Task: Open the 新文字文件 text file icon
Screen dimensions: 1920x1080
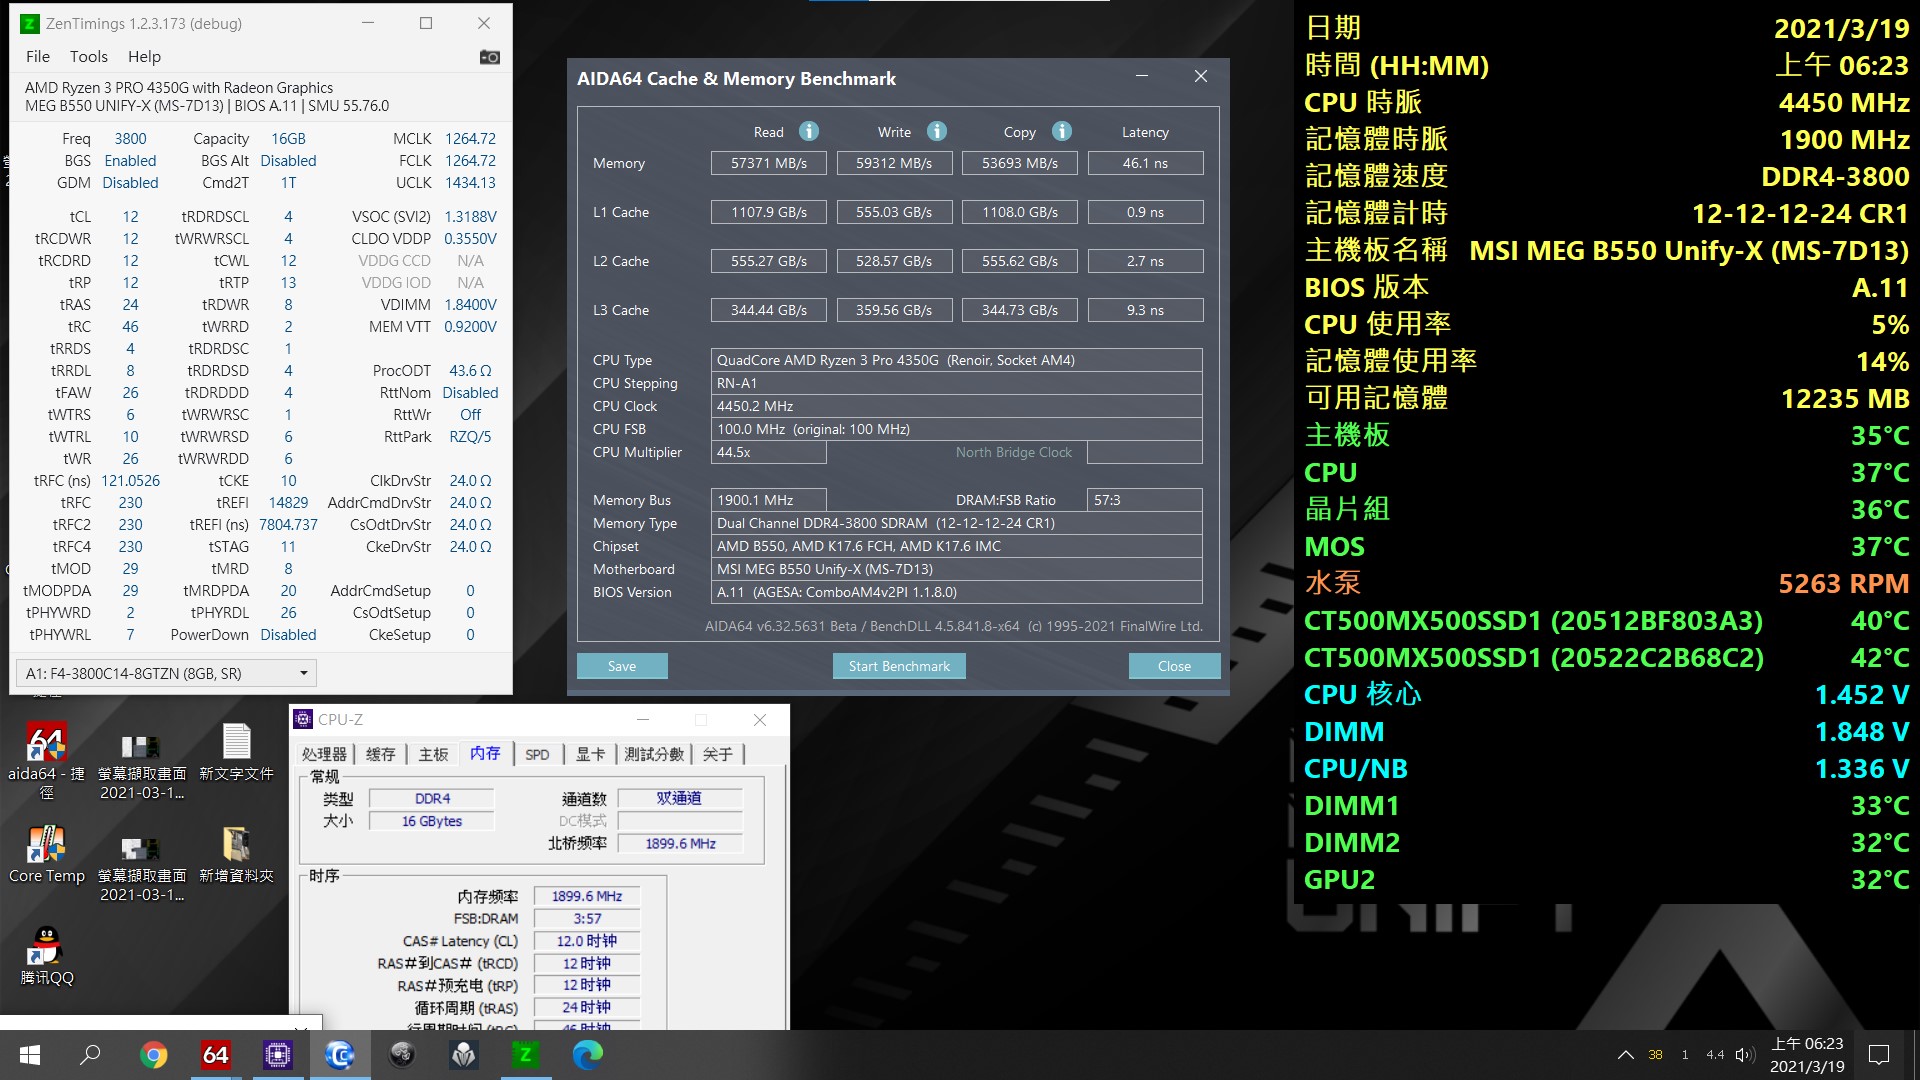Action: click(x=236, y=752)
